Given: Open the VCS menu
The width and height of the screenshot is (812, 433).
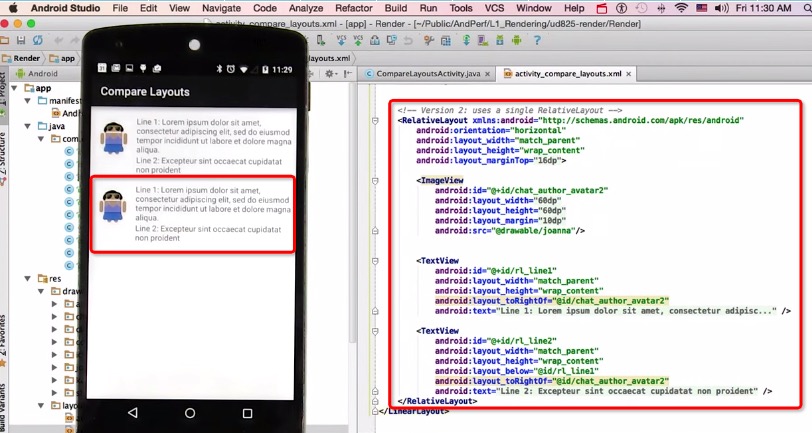Looking at the screenshot, I should tap(494, 8).
